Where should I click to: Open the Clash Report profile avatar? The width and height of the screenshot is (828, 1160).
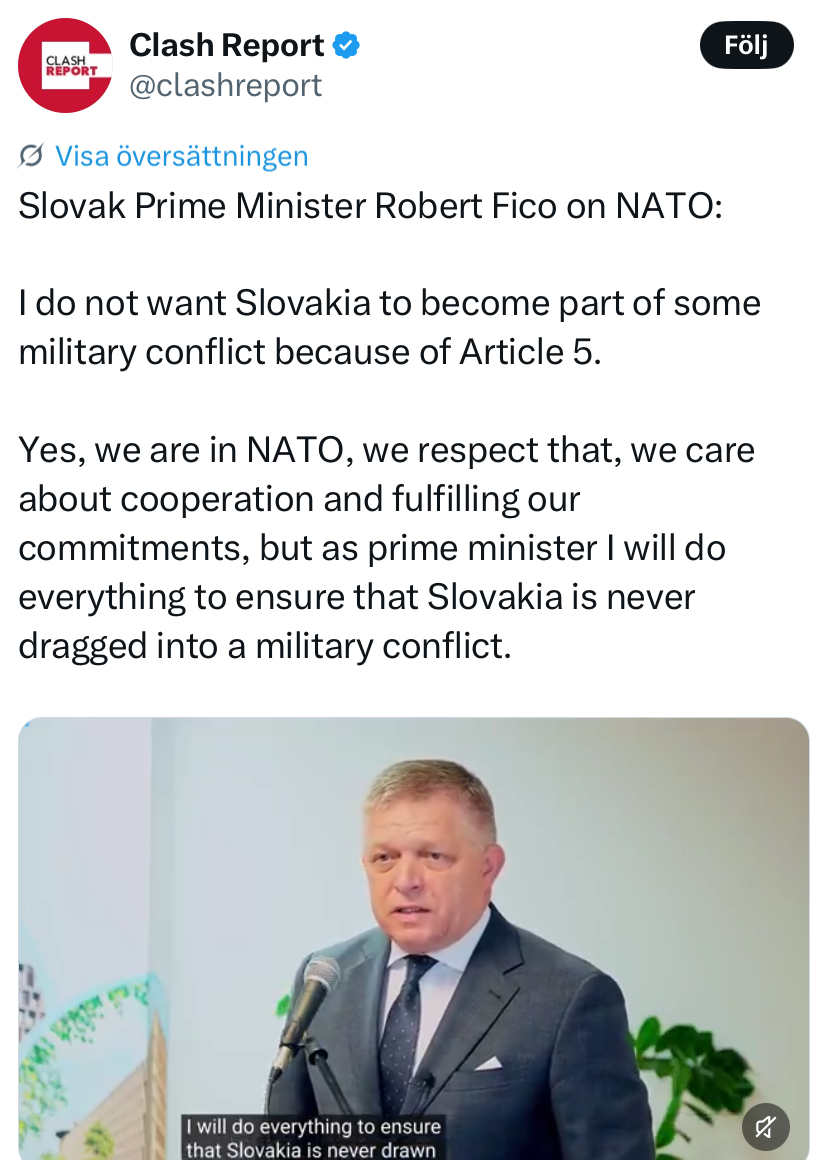point(65,66)
